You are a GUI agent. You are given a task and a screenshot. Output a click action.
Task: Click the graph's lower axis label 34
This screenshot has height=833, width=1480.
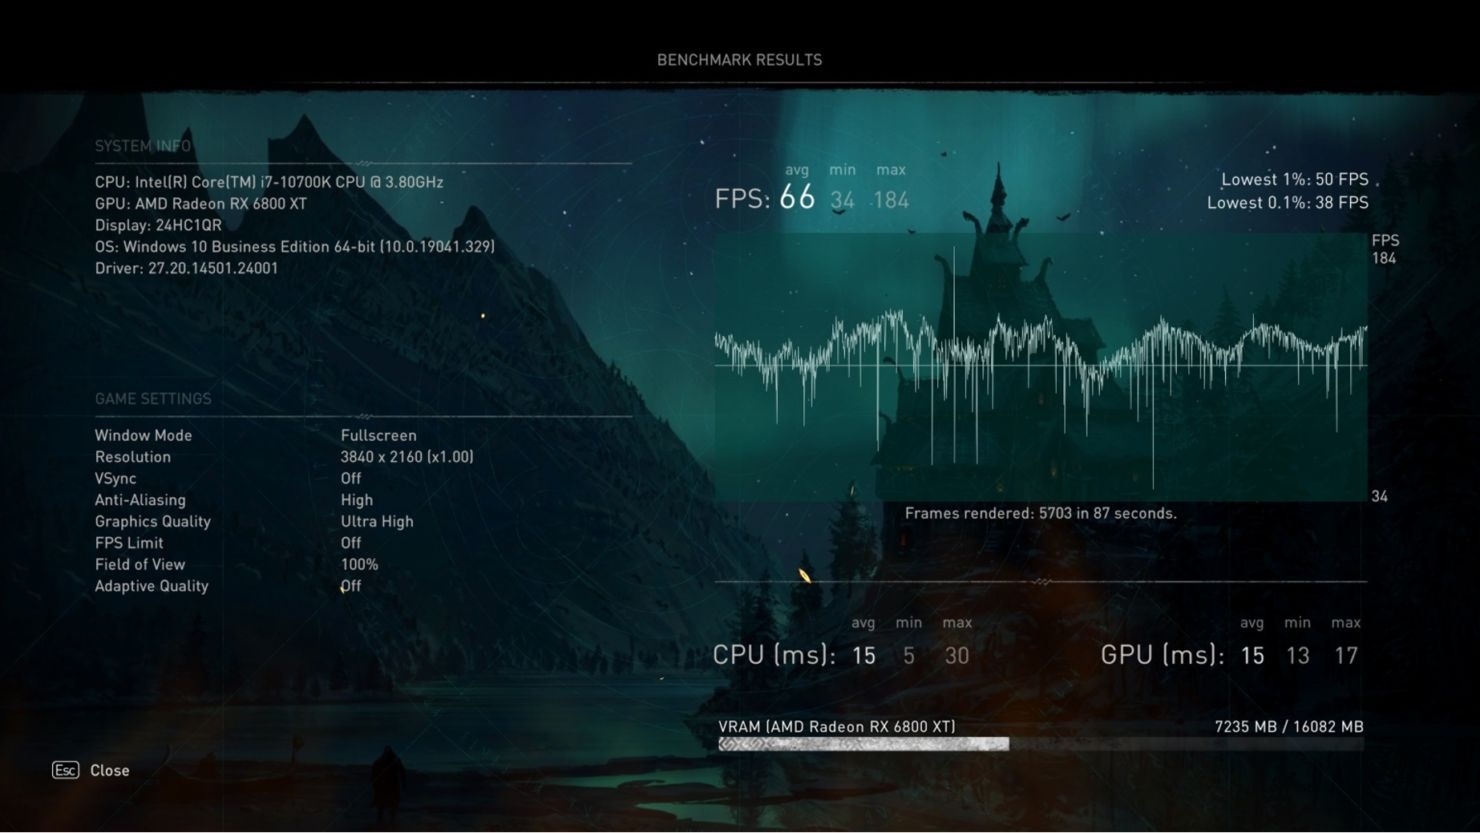pos(1380,497)
